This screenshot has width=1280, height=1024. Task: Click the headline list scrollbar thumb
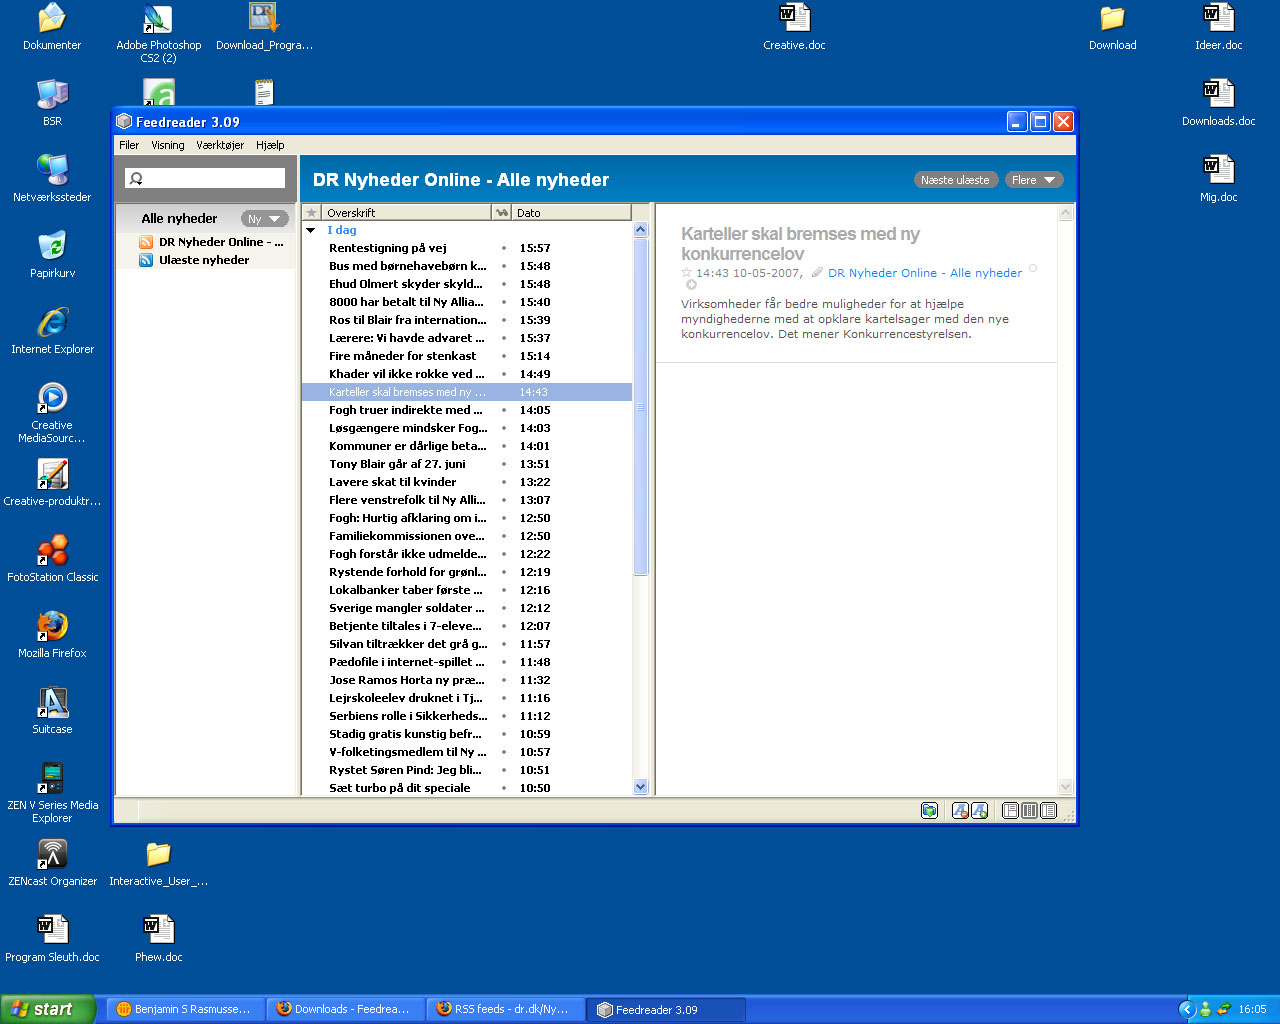tap(641, 407)
